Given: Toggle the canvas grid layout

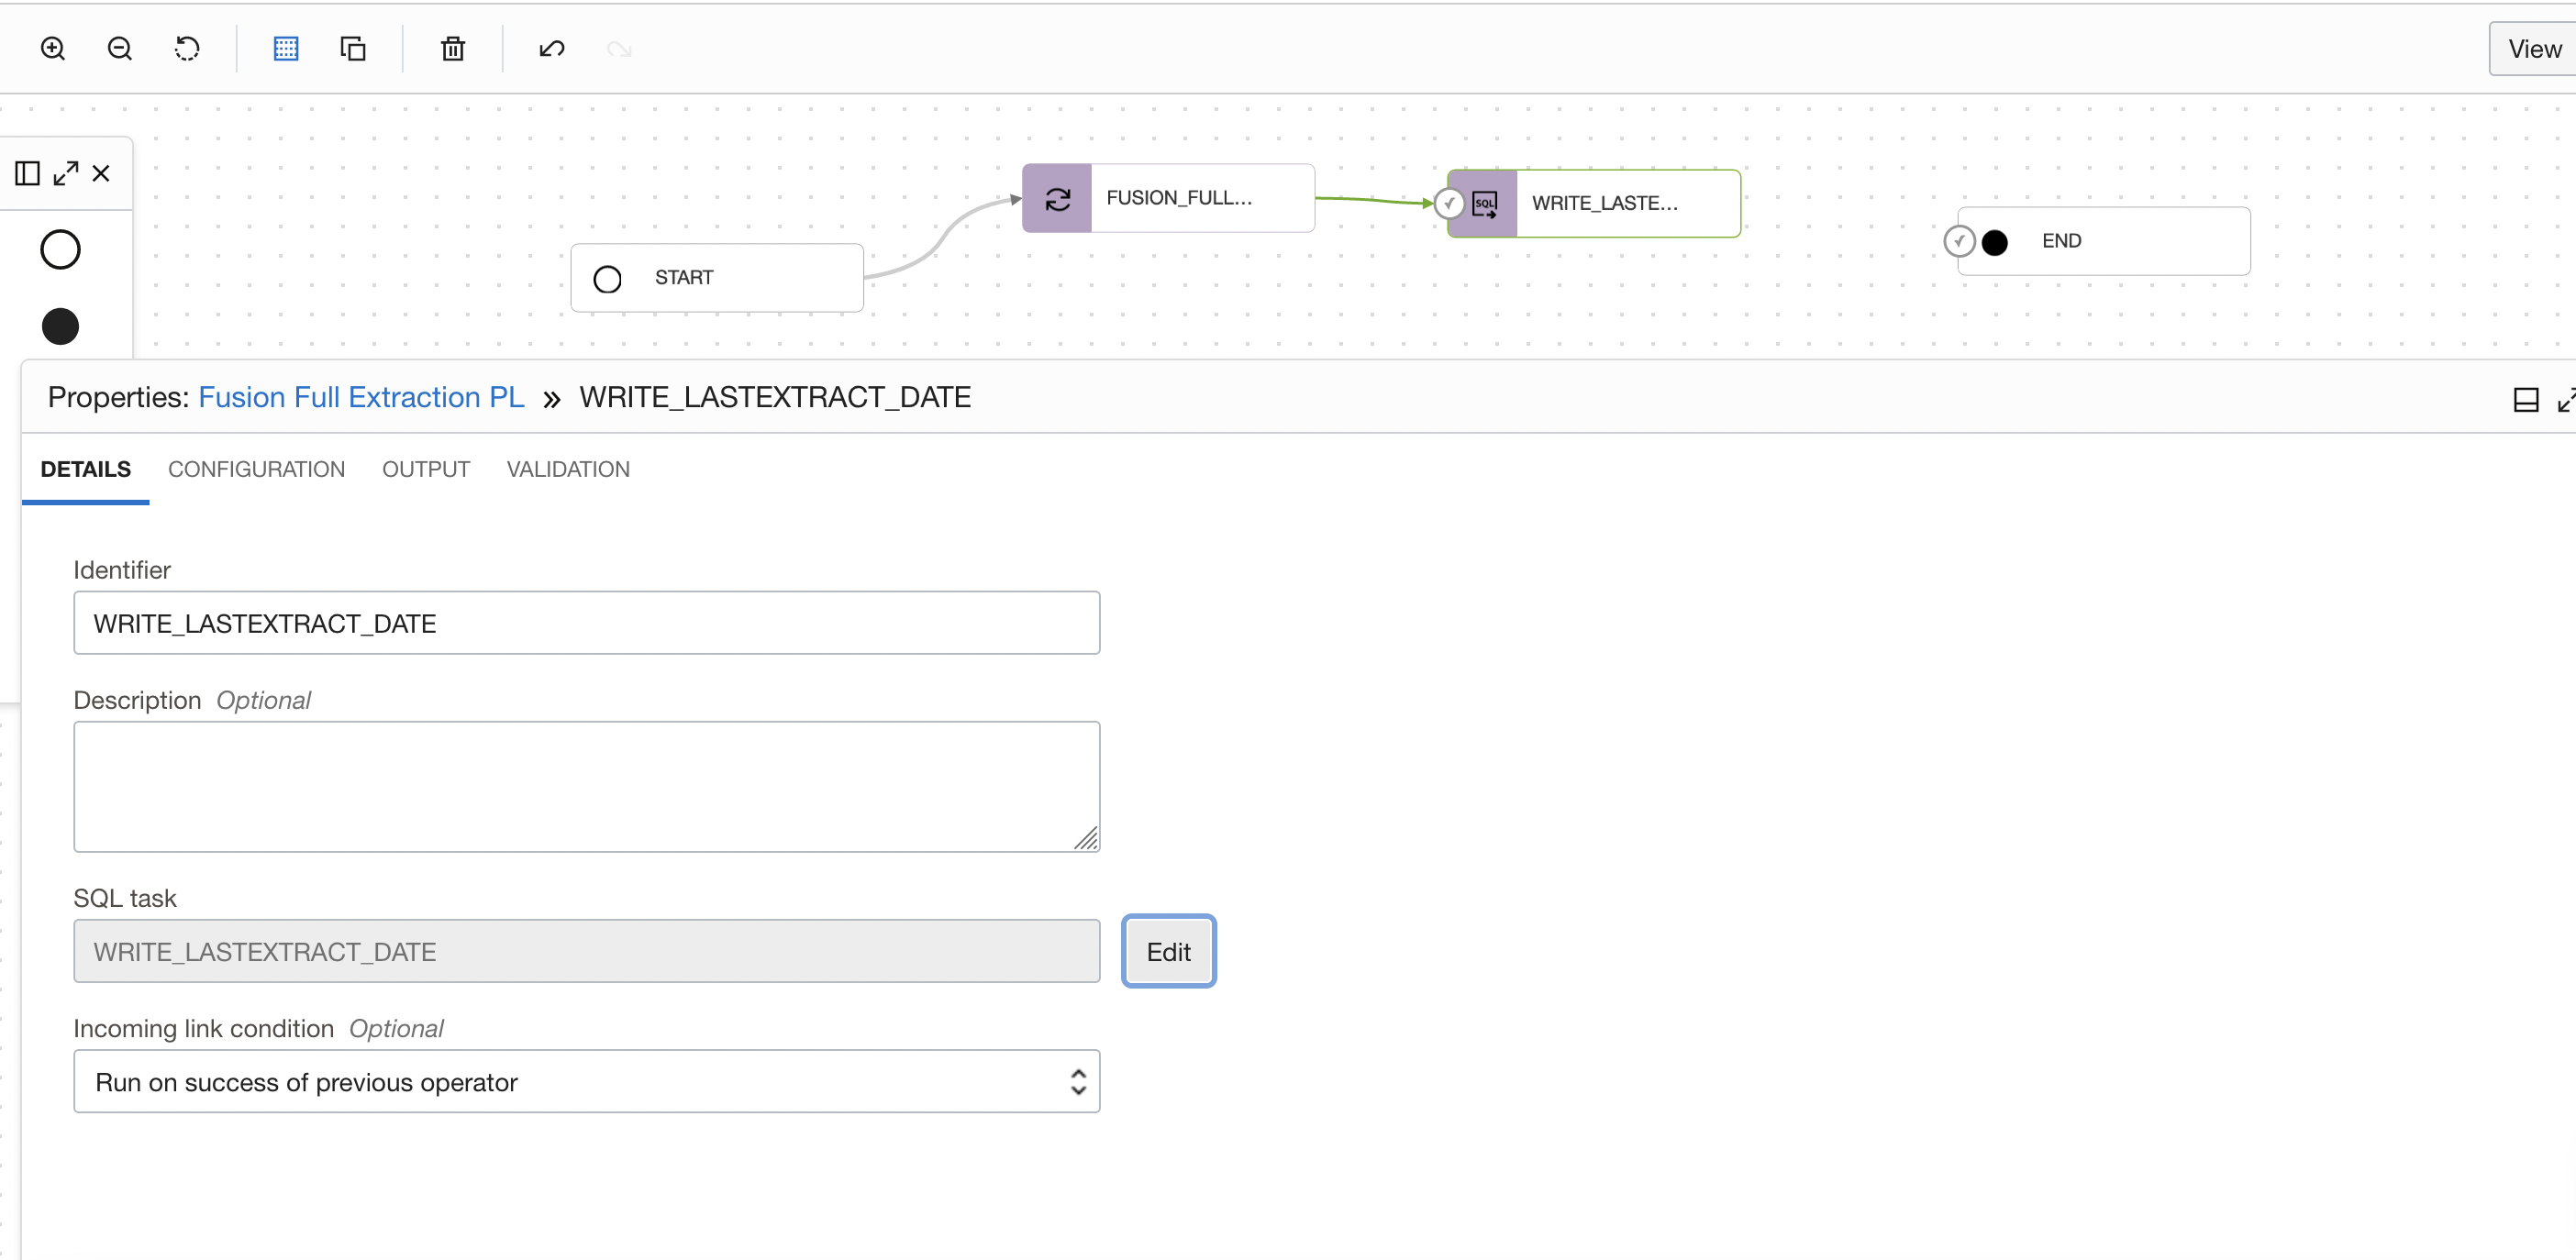Looking at the screenshot, I should 286,48.
